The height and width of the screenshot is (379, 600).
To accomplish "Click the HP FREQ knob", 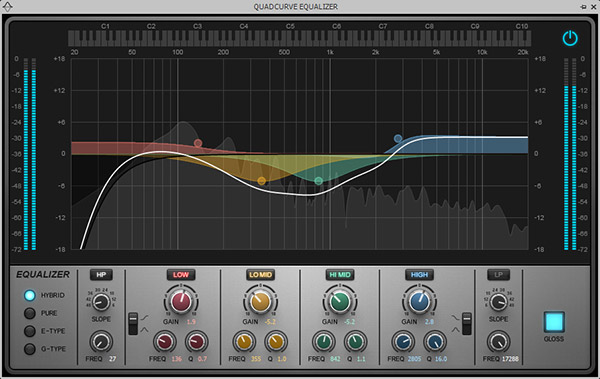I will pos(101,341).
